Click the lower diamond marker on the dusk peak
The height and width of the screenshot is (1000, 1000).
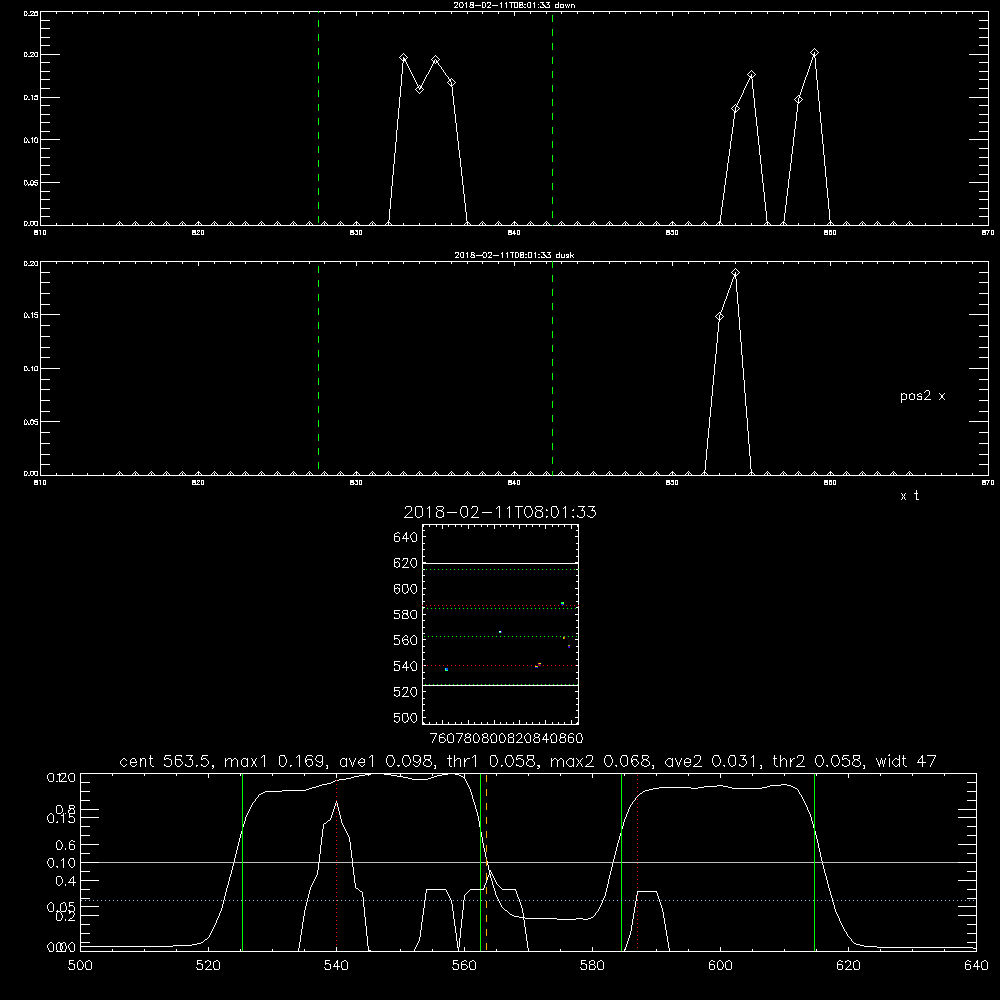click(x=719, y=317)
